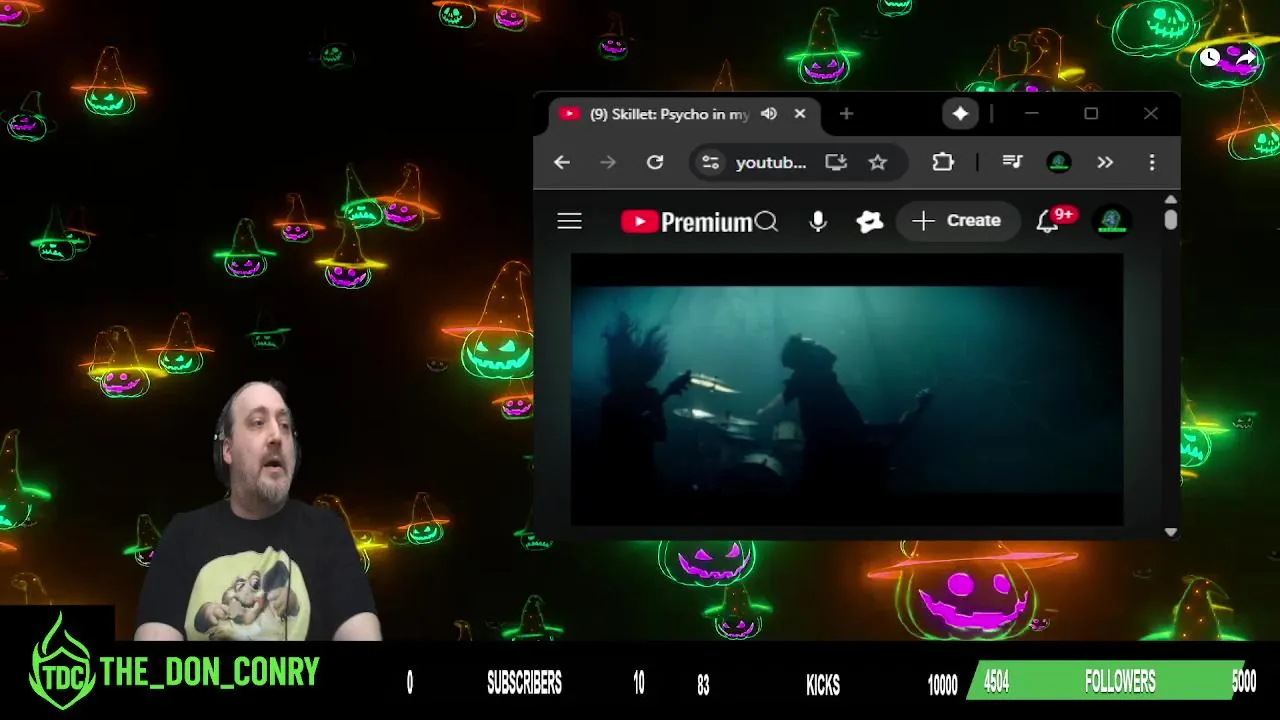
Task: Click the page scrollbar thumb
Action: pos(1170,220)
